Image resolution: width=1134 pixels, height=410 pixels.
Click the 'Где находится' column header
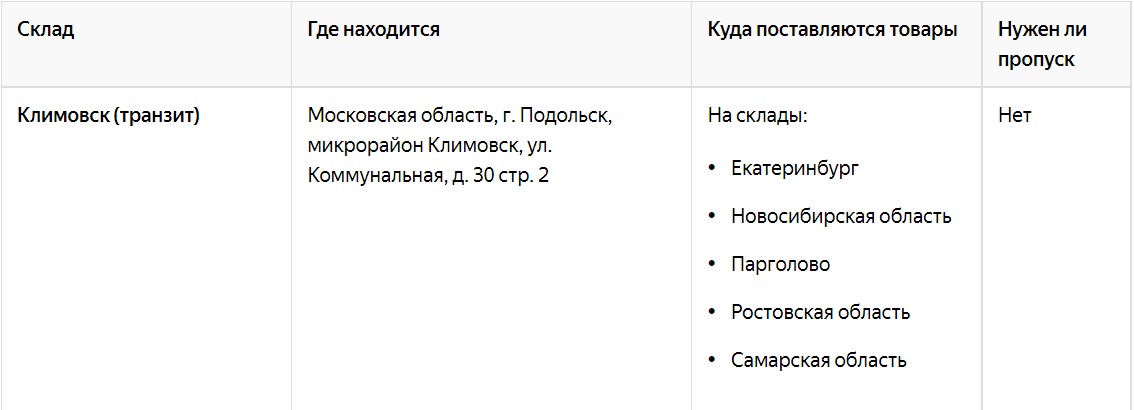373,30
